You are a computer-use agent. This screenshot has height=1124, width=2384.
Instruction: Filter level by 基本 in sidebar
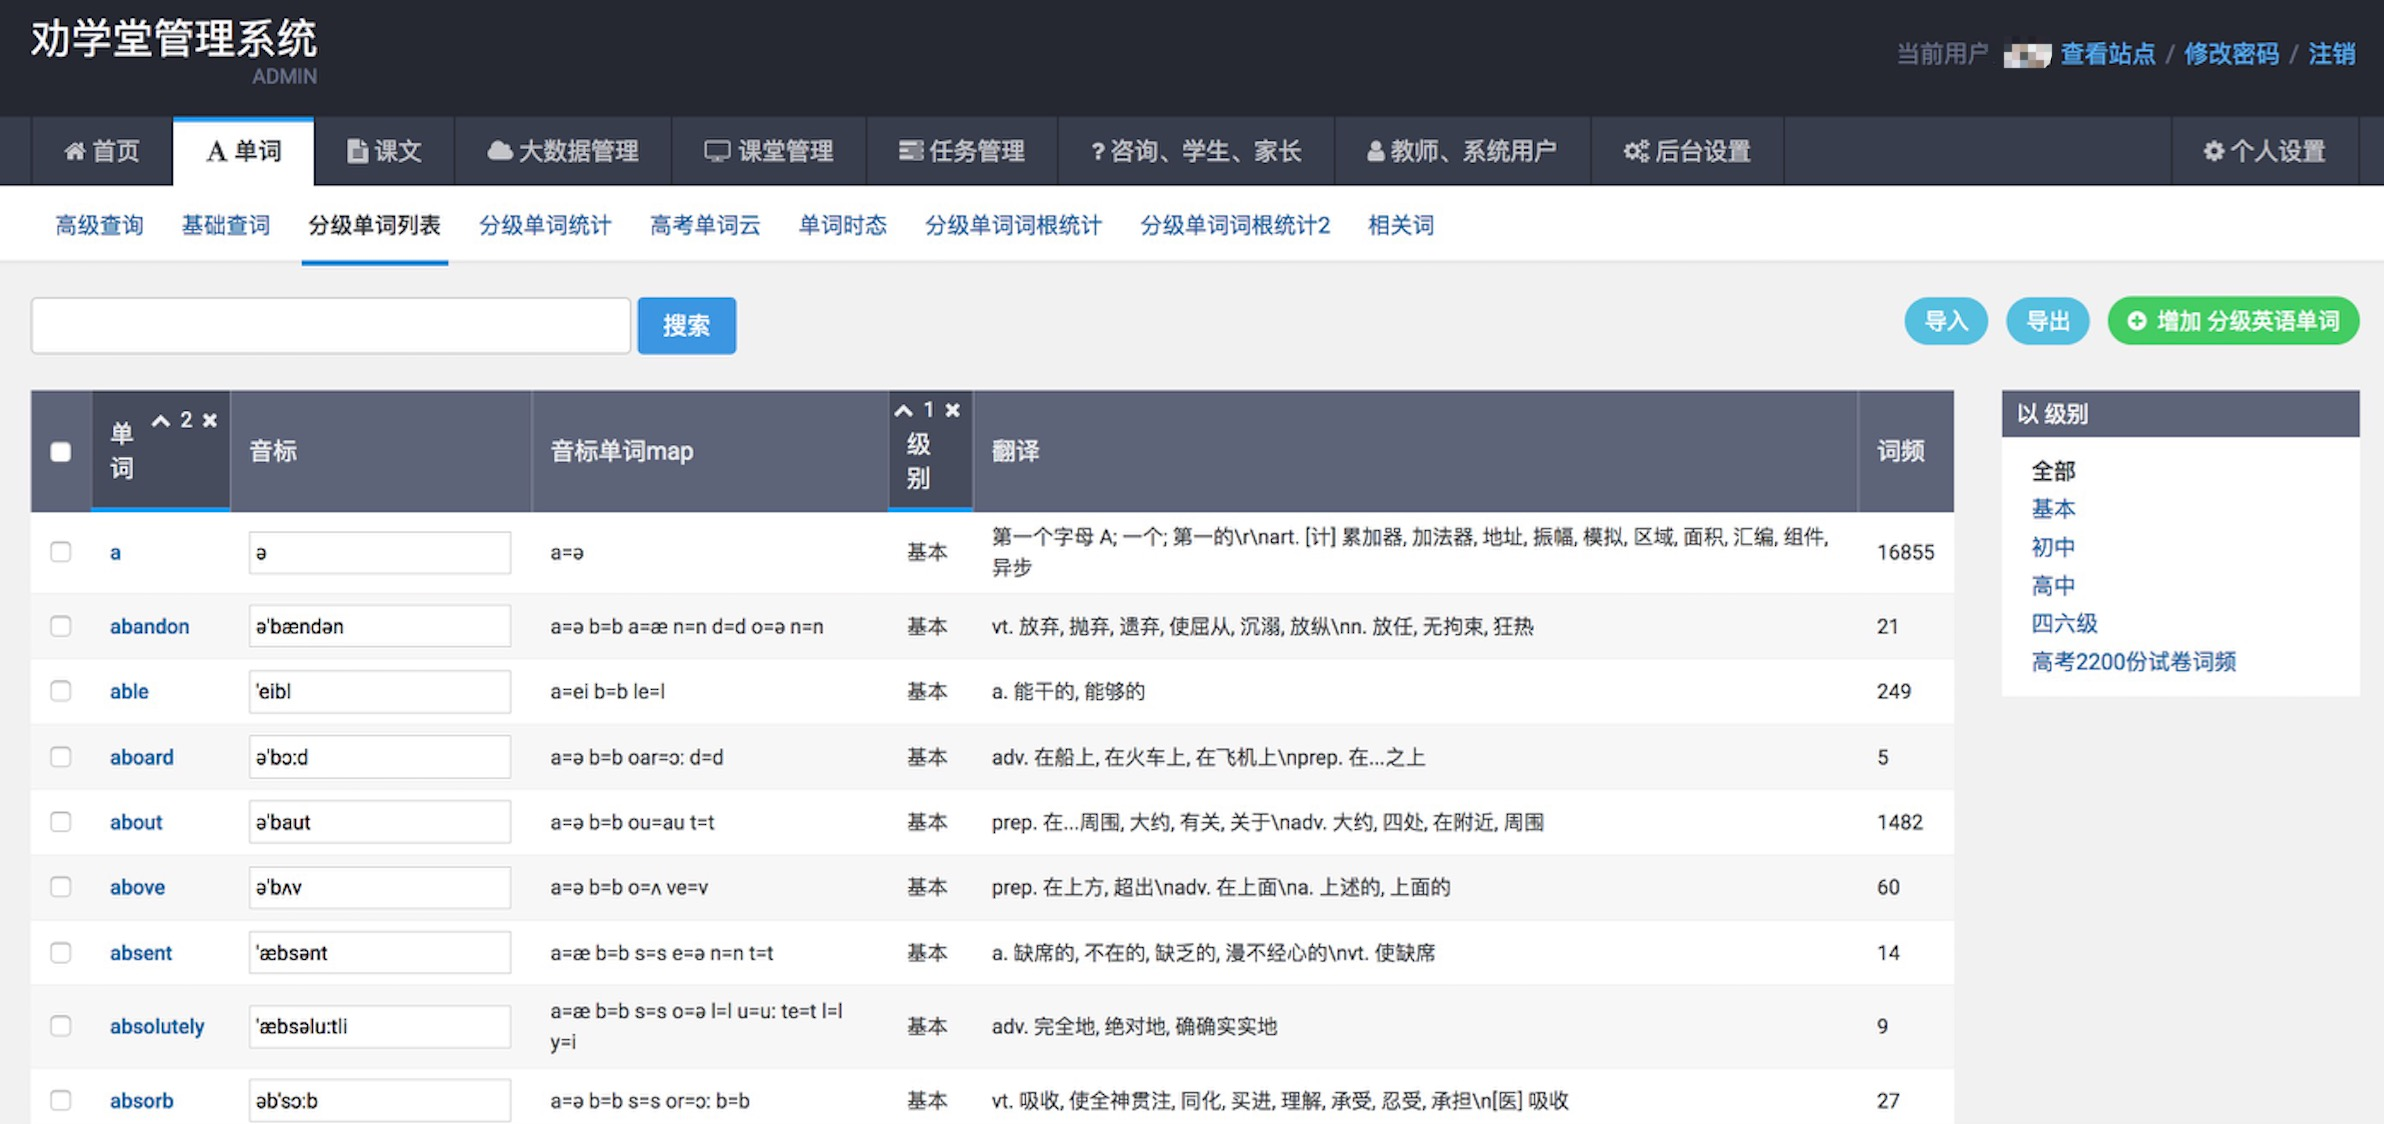tap(2053, 509)
